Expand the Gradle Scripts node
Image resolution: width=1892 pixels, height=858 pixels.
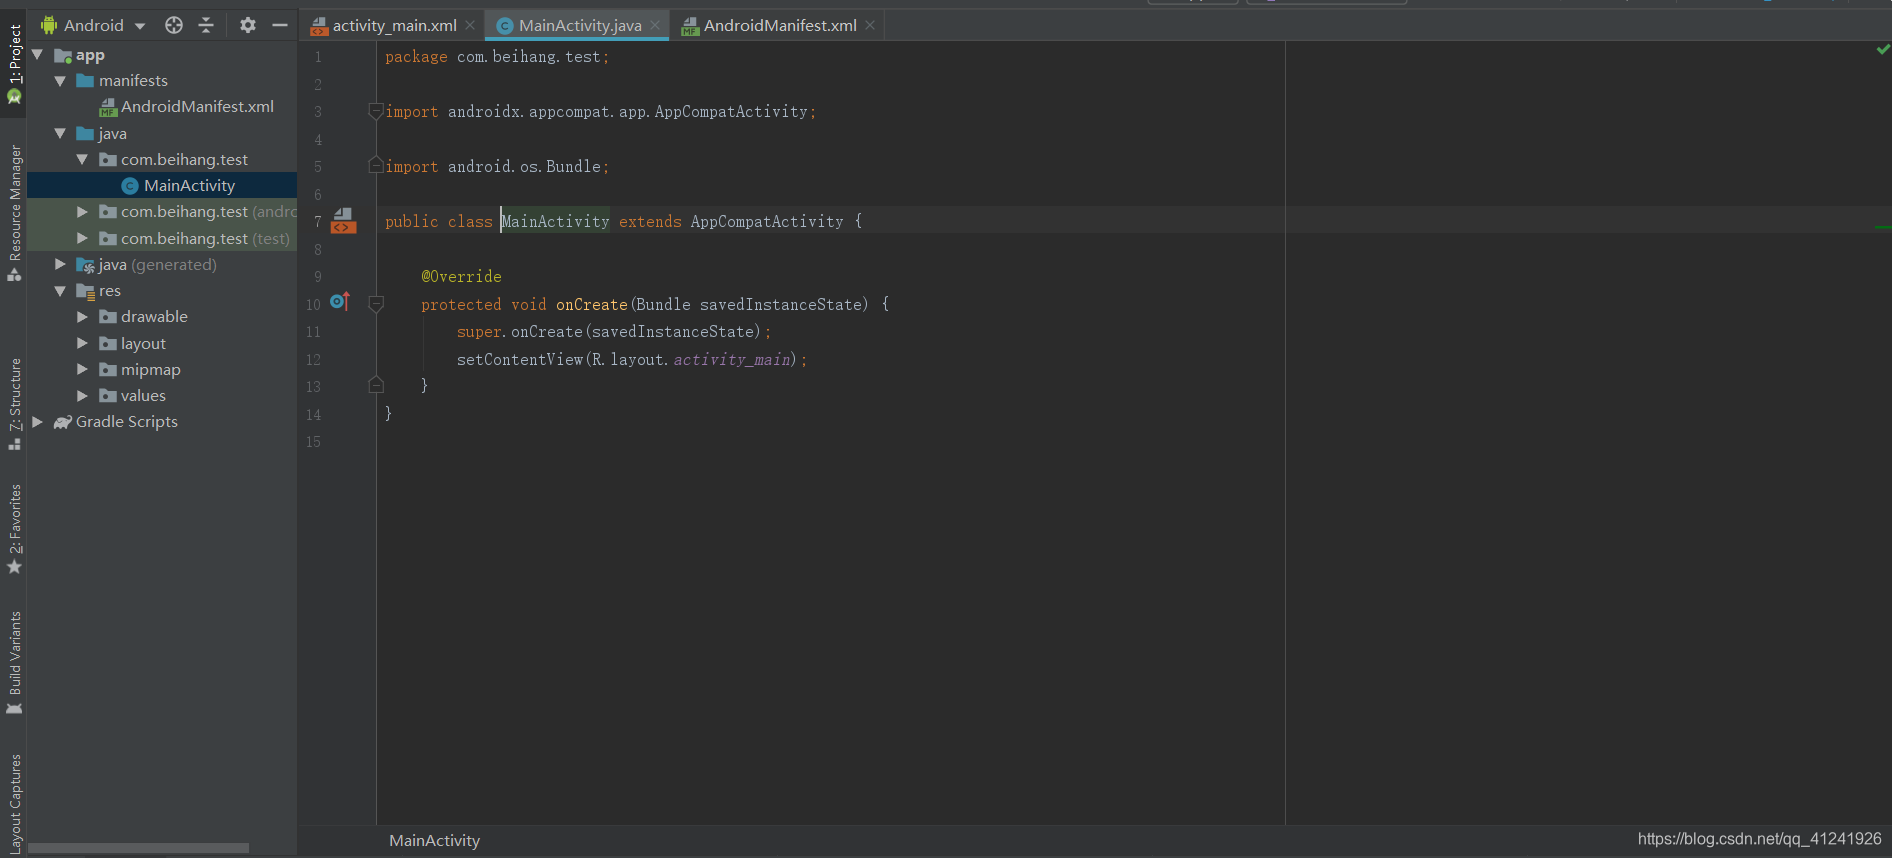tap(38, 422)
